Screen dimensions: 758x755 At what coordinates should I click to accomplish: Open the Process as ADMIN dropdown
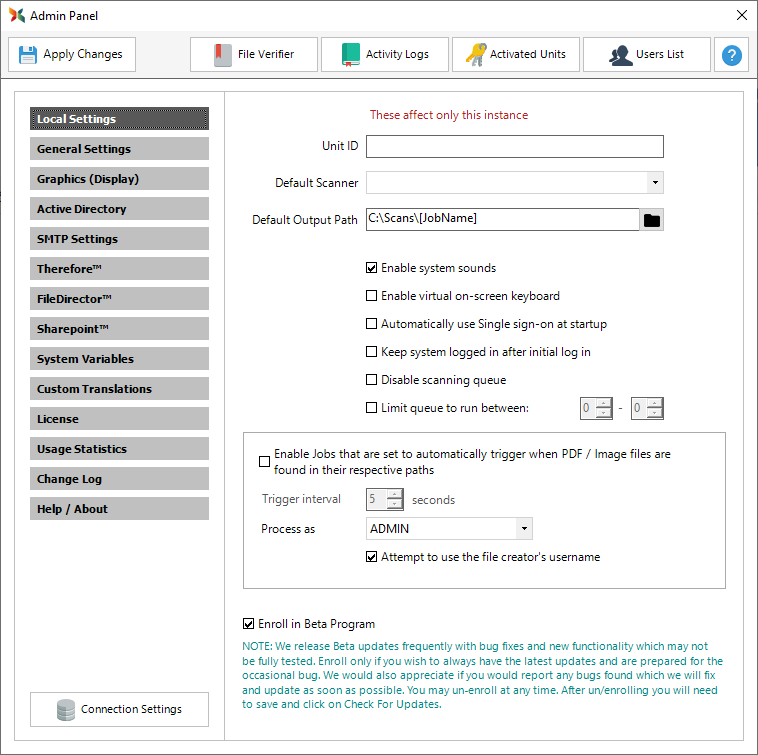point(524,529)
